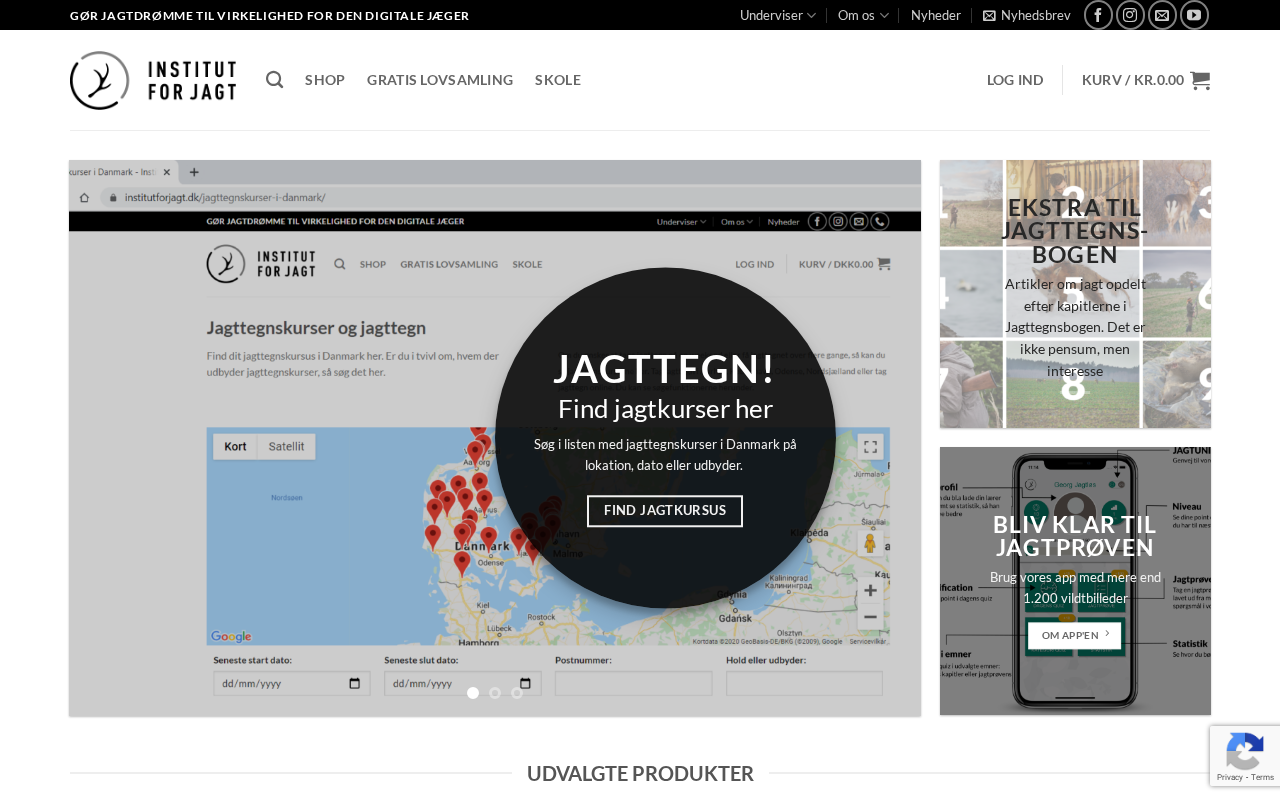Click the Find Jagtkursus button
The height and width of the screenshot is (800, 1280).
tap(665, 511)
